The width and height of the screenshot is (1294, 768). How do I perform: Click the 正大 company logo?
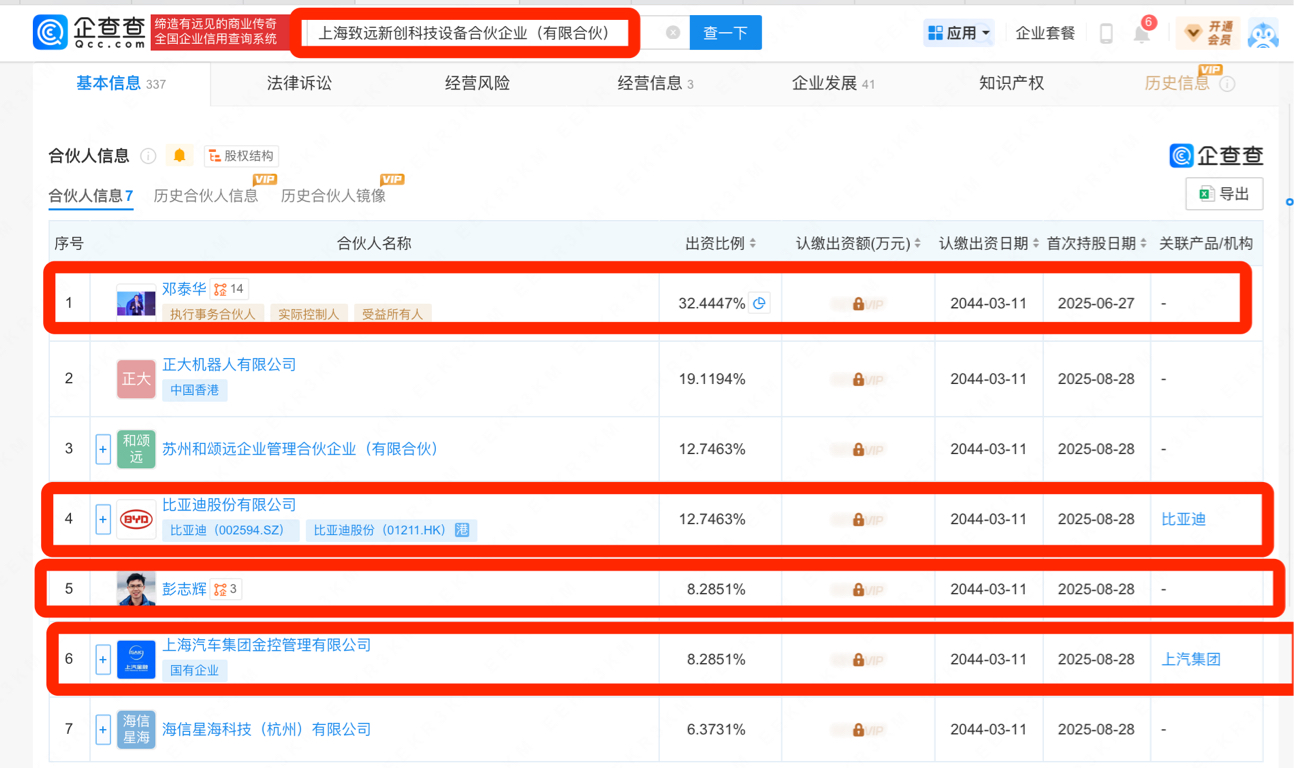[x=136, y=379]
